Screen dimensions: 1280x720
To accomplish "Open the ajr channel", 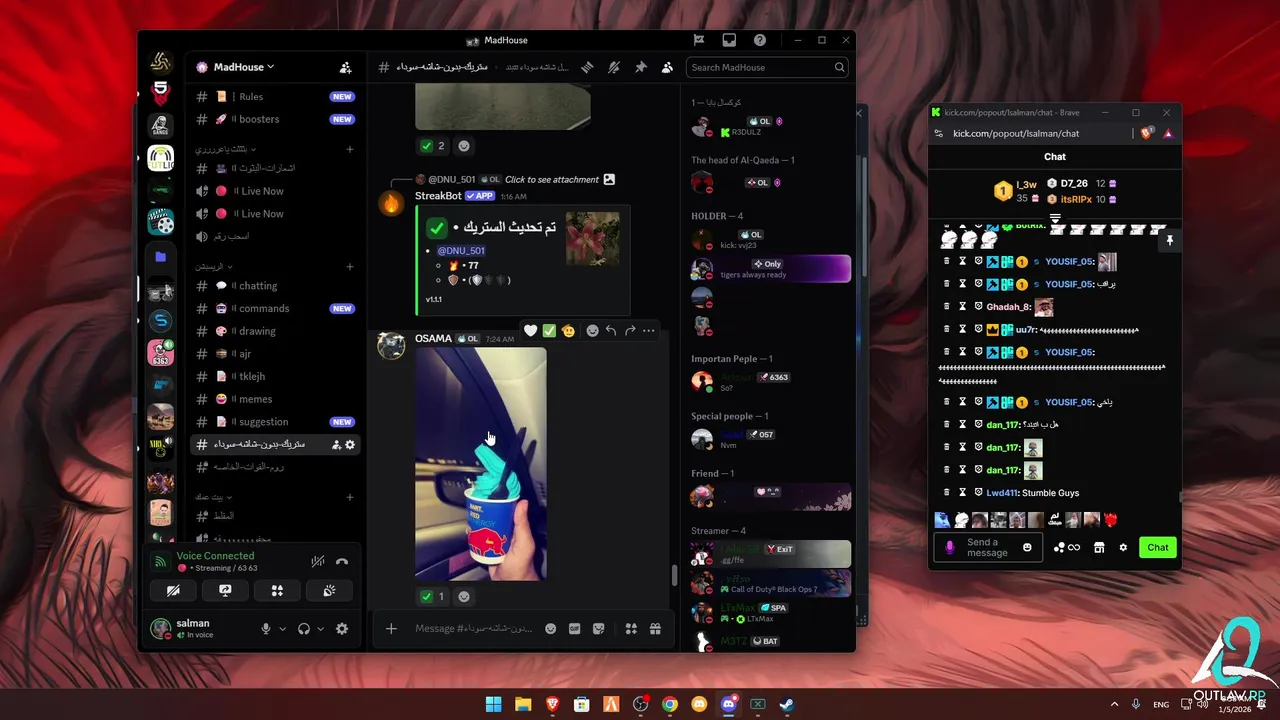I will pyautogui.click(x=275, y=354).
